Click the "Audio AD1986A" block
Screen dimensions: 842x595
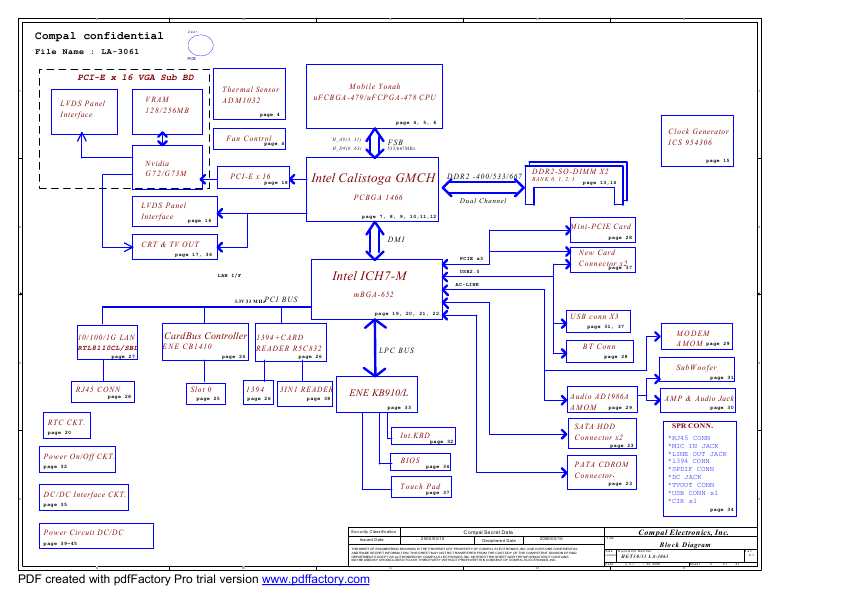click(x=603, y=400)
